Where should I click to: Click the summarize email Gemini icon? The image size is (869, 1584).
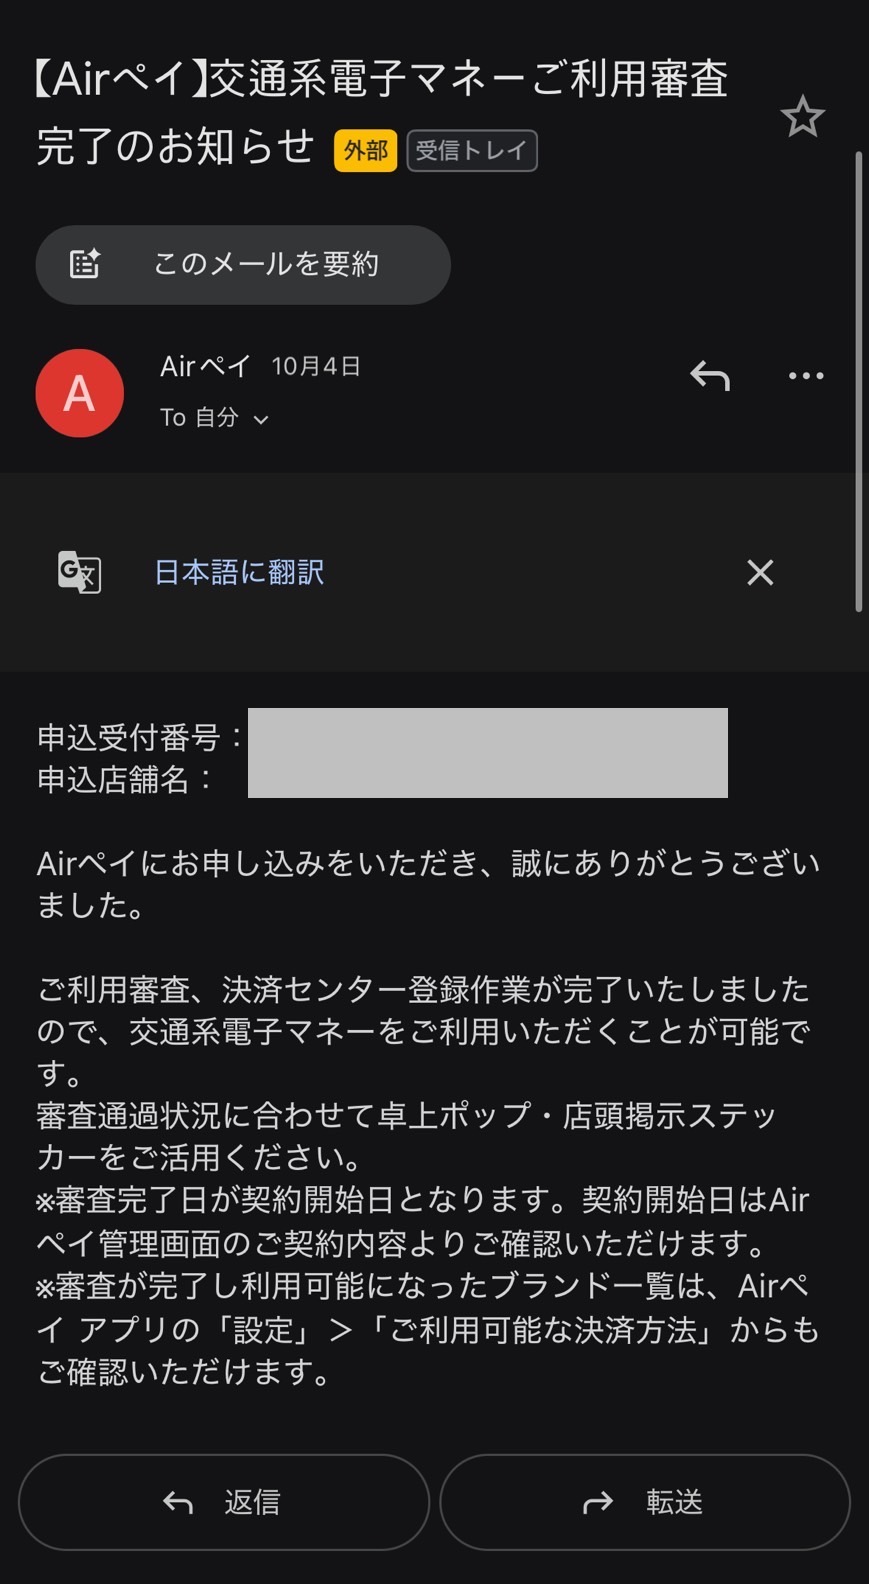(86, 264)
